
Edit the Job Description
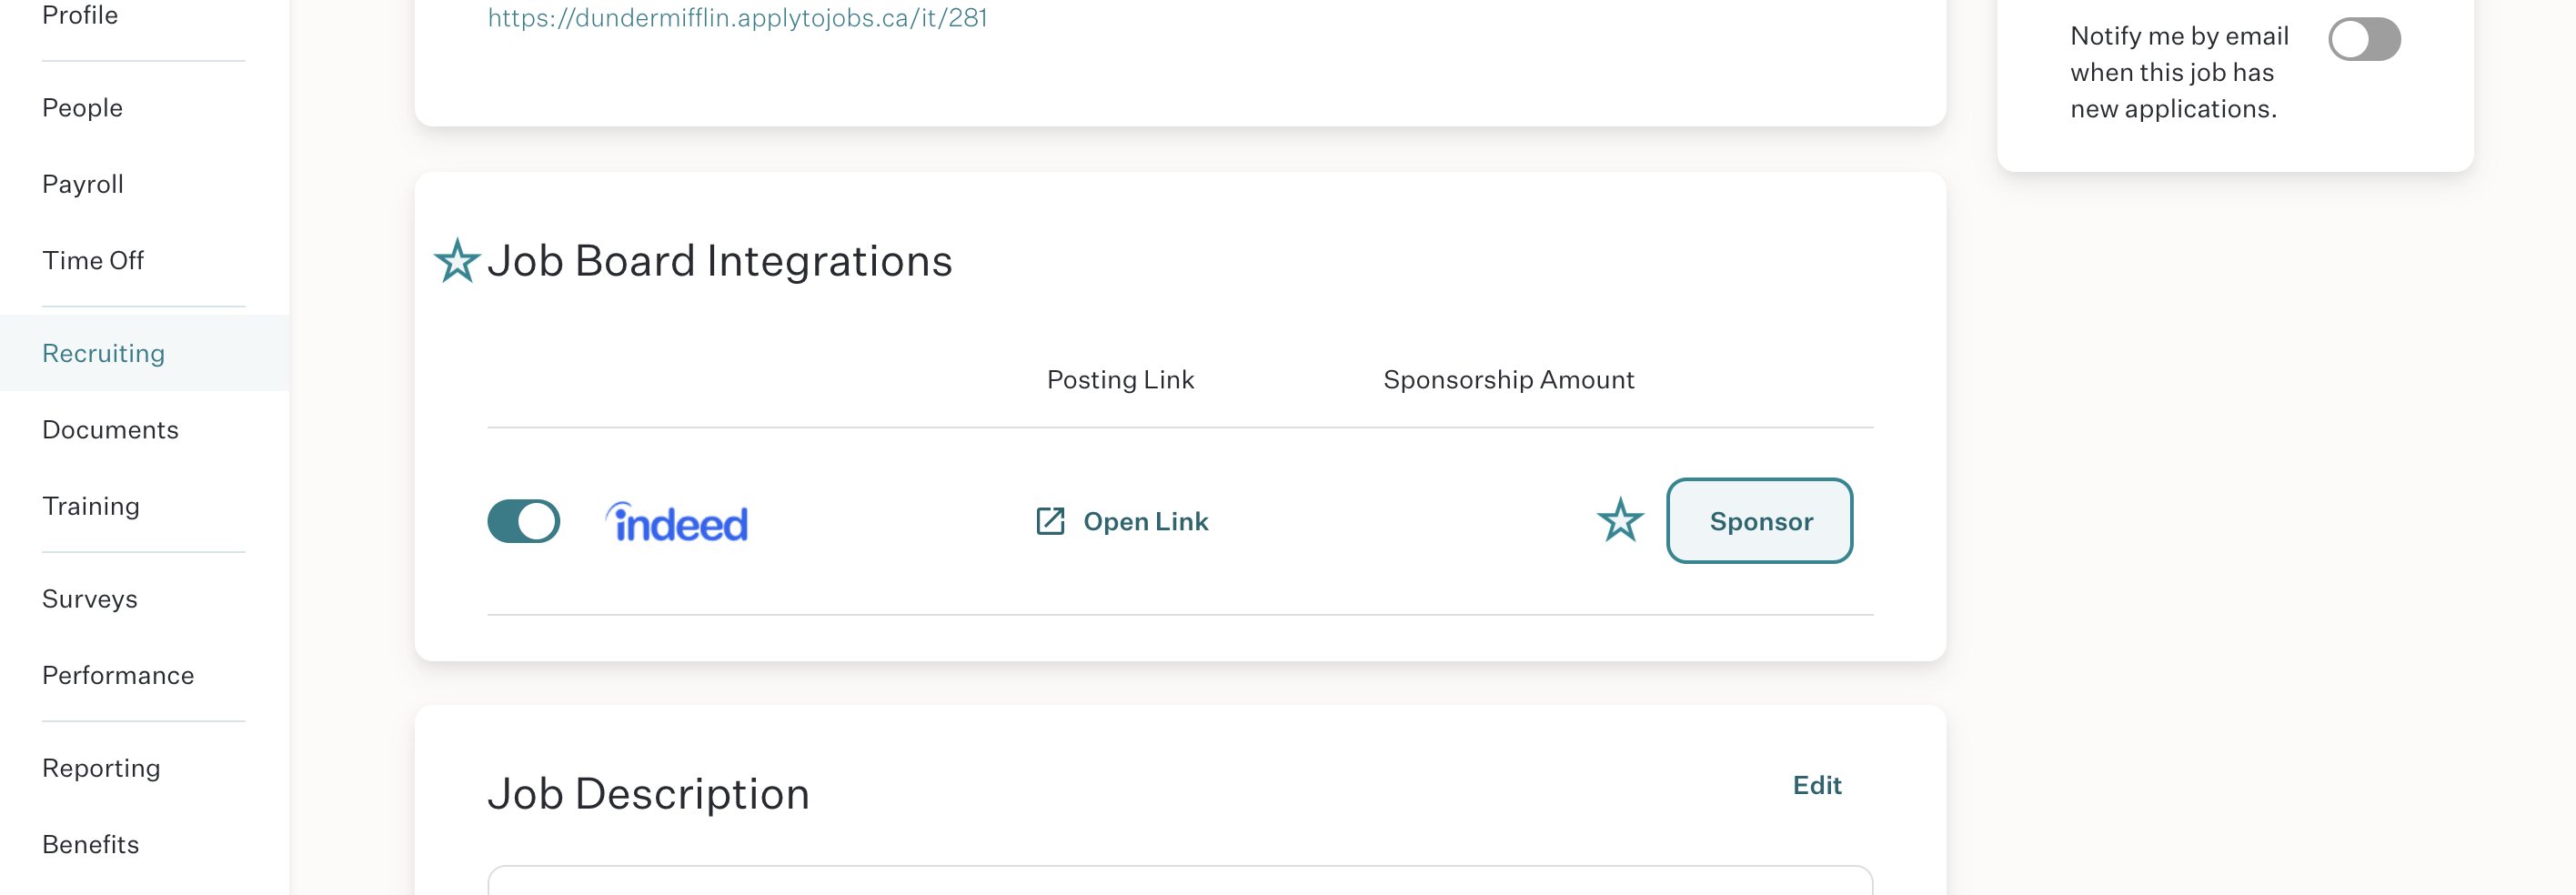(x=1816, y=785)
